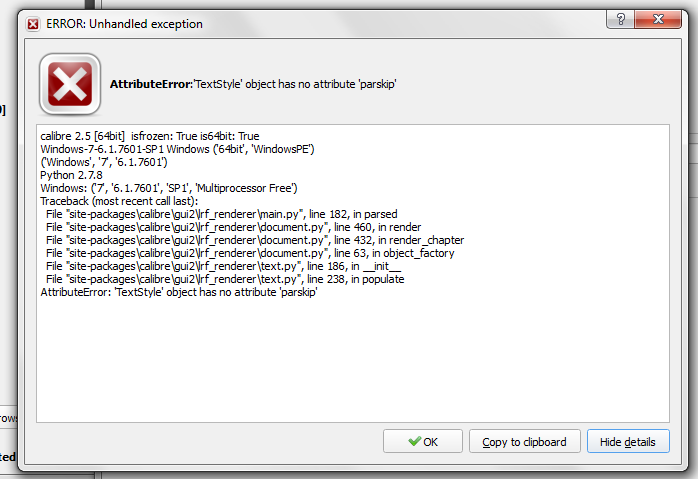Click the bold AttributeError heading message
698x479 pixels.
(x=254, y=84)
